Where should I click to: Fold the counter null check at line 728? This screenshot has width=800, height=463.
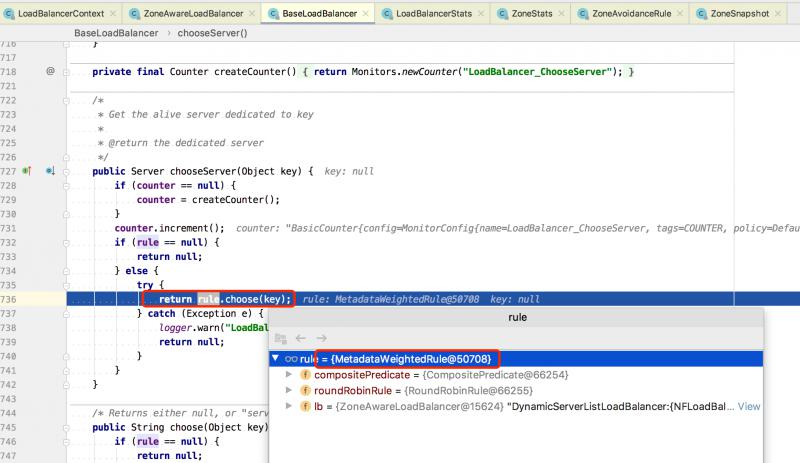[x=66, y=186]
